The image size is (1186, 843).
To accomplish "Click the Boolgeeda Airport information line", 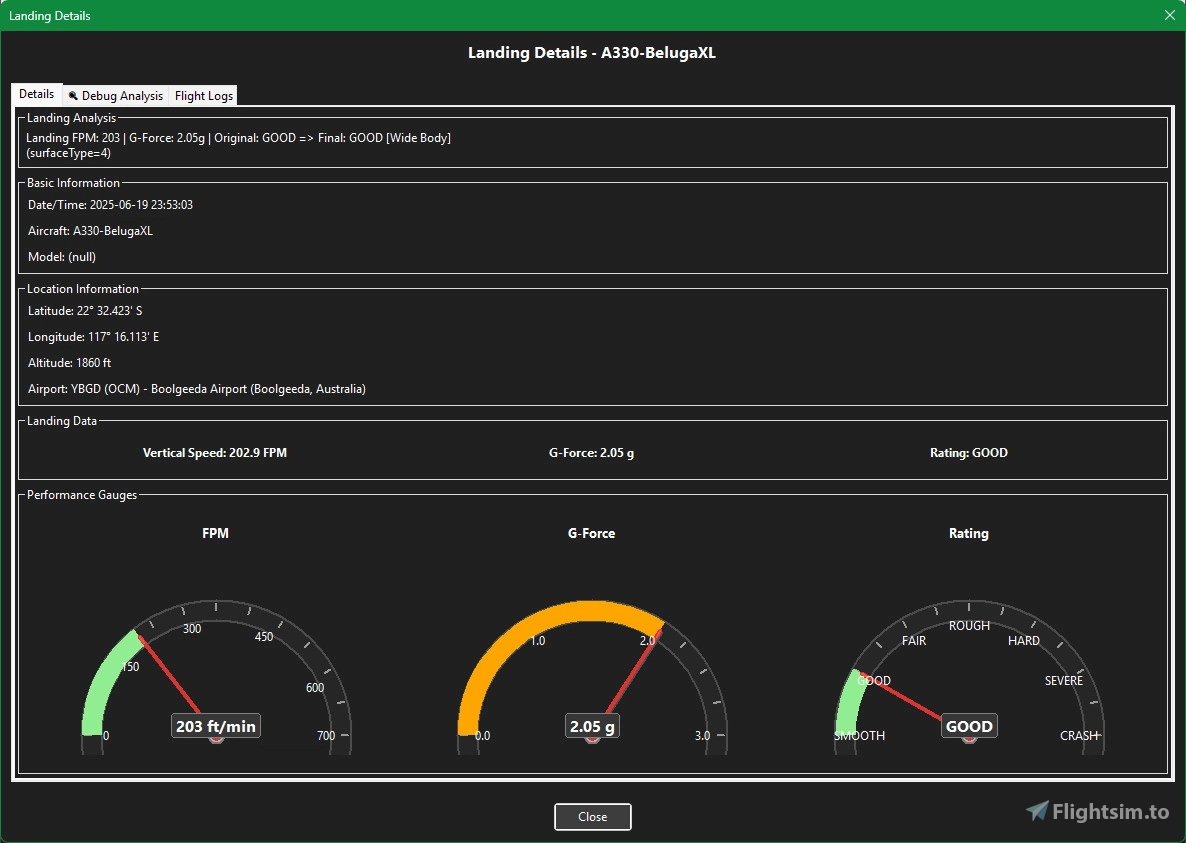I will 197,389.
